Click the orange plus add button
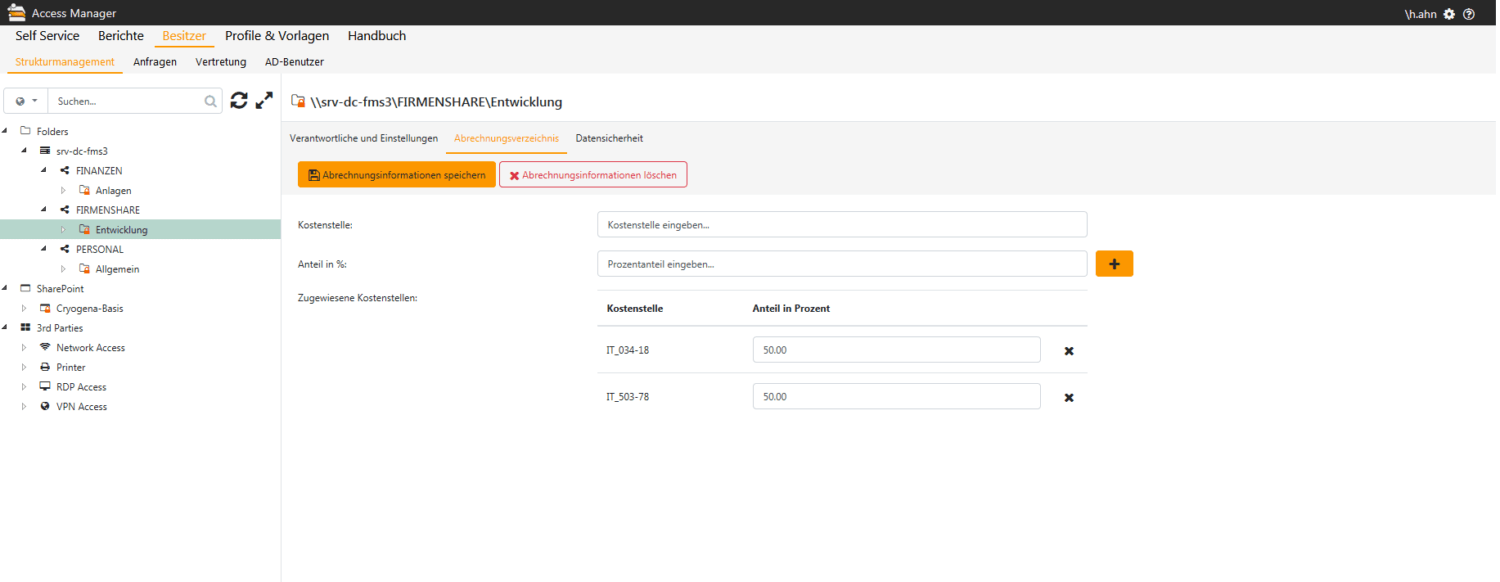Screen dimensions: 1500x582 tap(1114, 264)
